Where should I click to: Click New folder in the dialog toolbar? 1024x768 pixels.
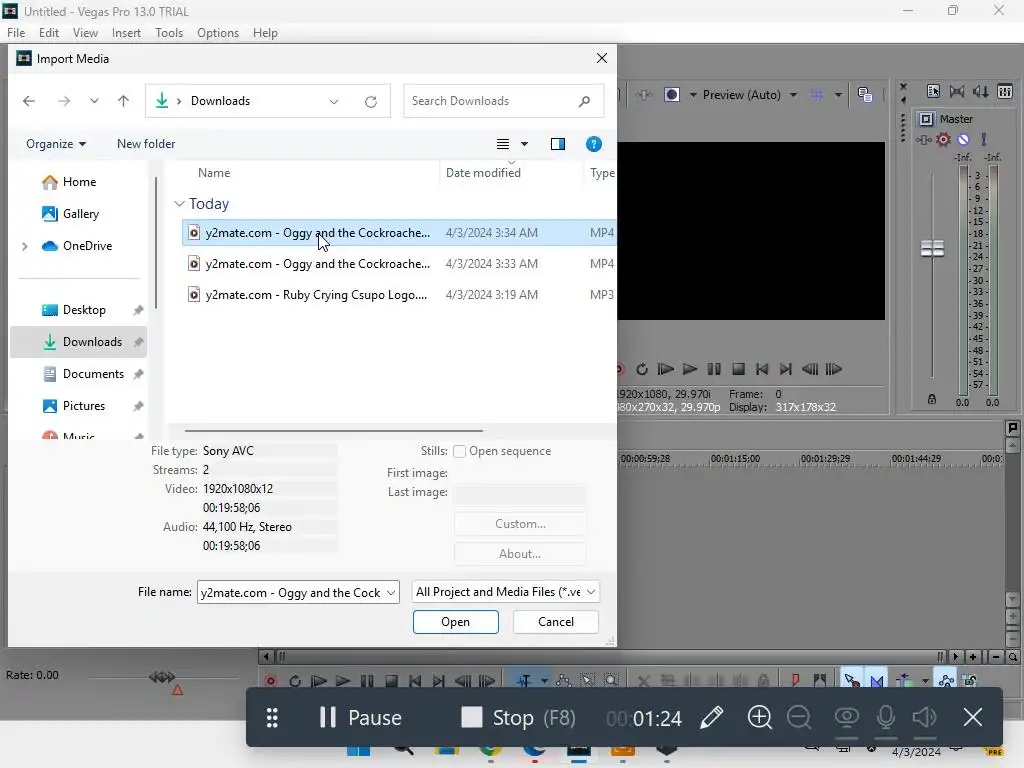146,144
